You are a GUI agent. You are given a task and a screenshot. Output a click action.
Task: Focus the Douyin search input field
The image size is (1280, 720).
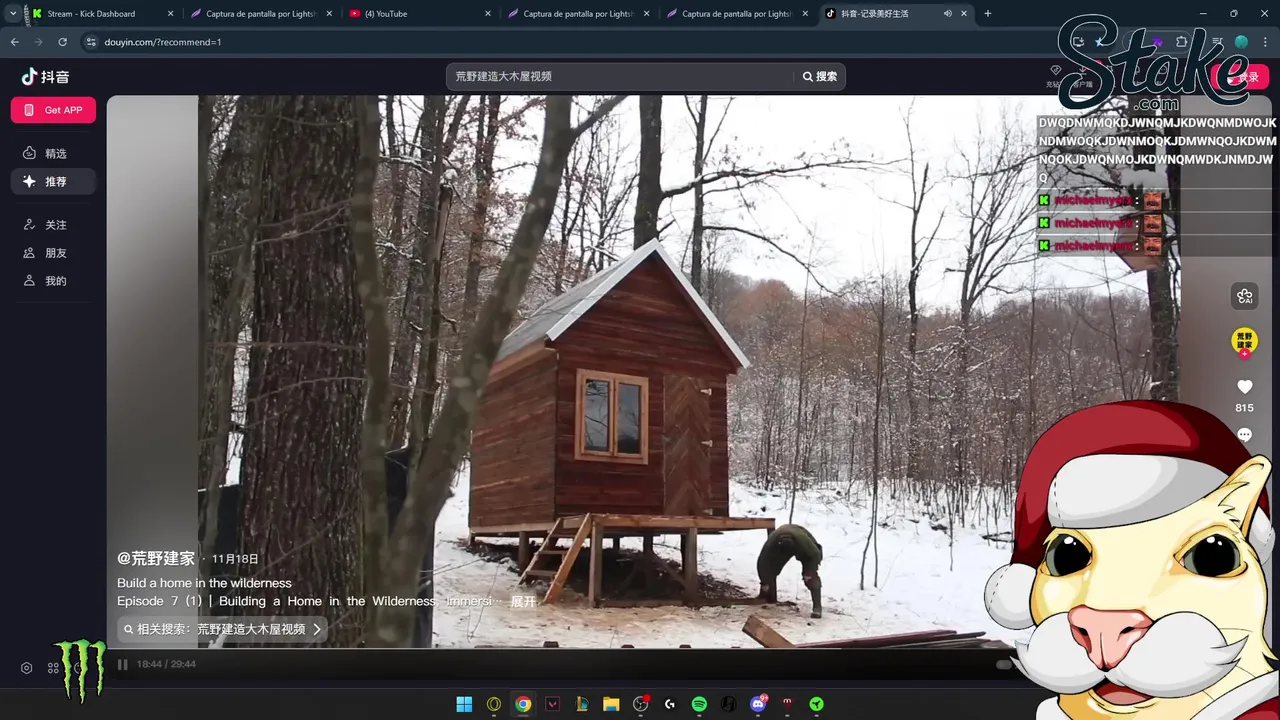(x=620, y=77)
